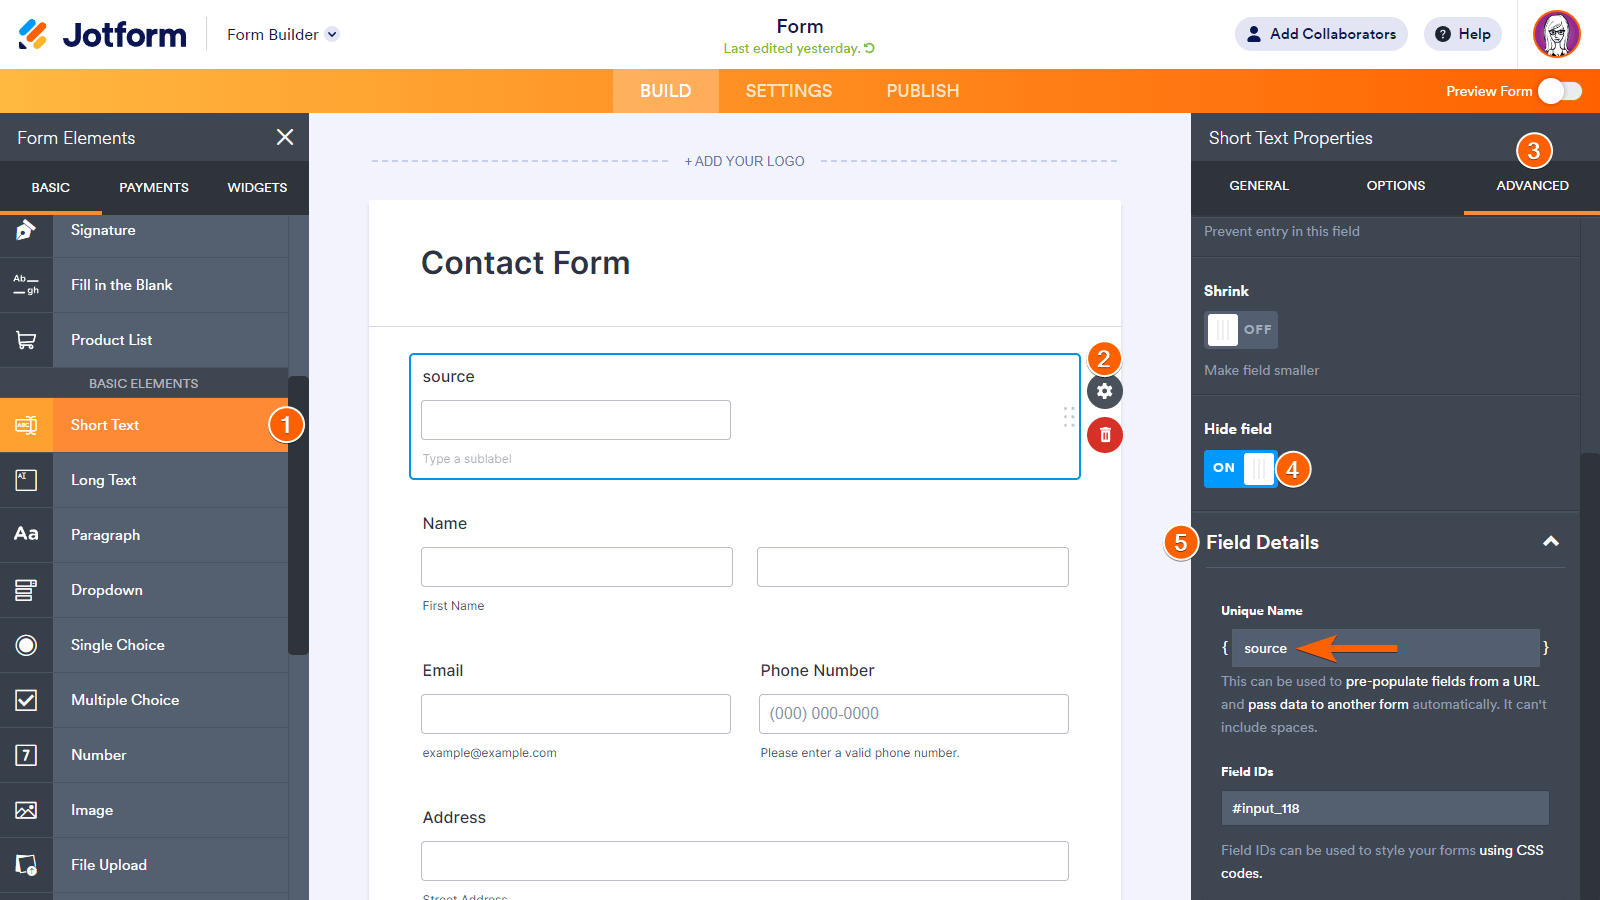The width and height of the screenshot is (1600, 900).
Task: Click the File Upload element icon
Action: 26,865
